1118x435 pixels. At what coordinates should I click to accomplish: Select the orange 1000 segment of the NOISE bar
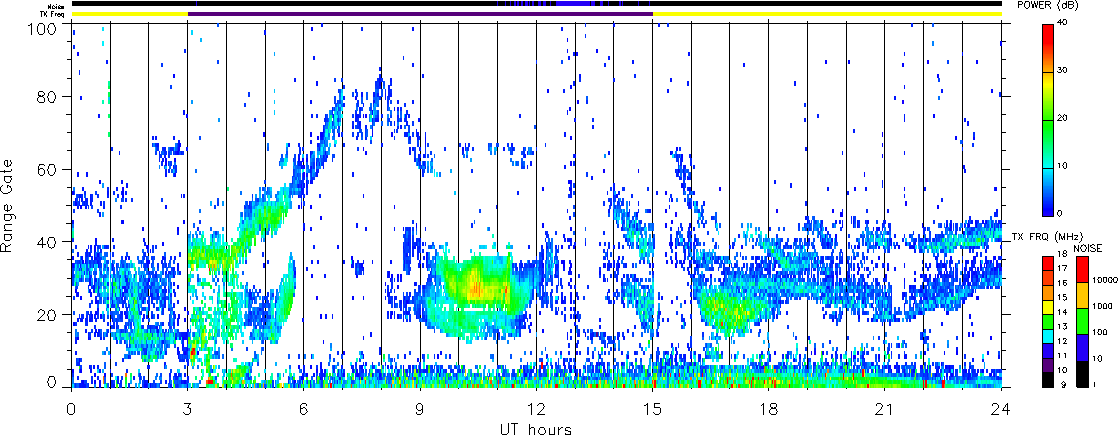click(1082, 295)
